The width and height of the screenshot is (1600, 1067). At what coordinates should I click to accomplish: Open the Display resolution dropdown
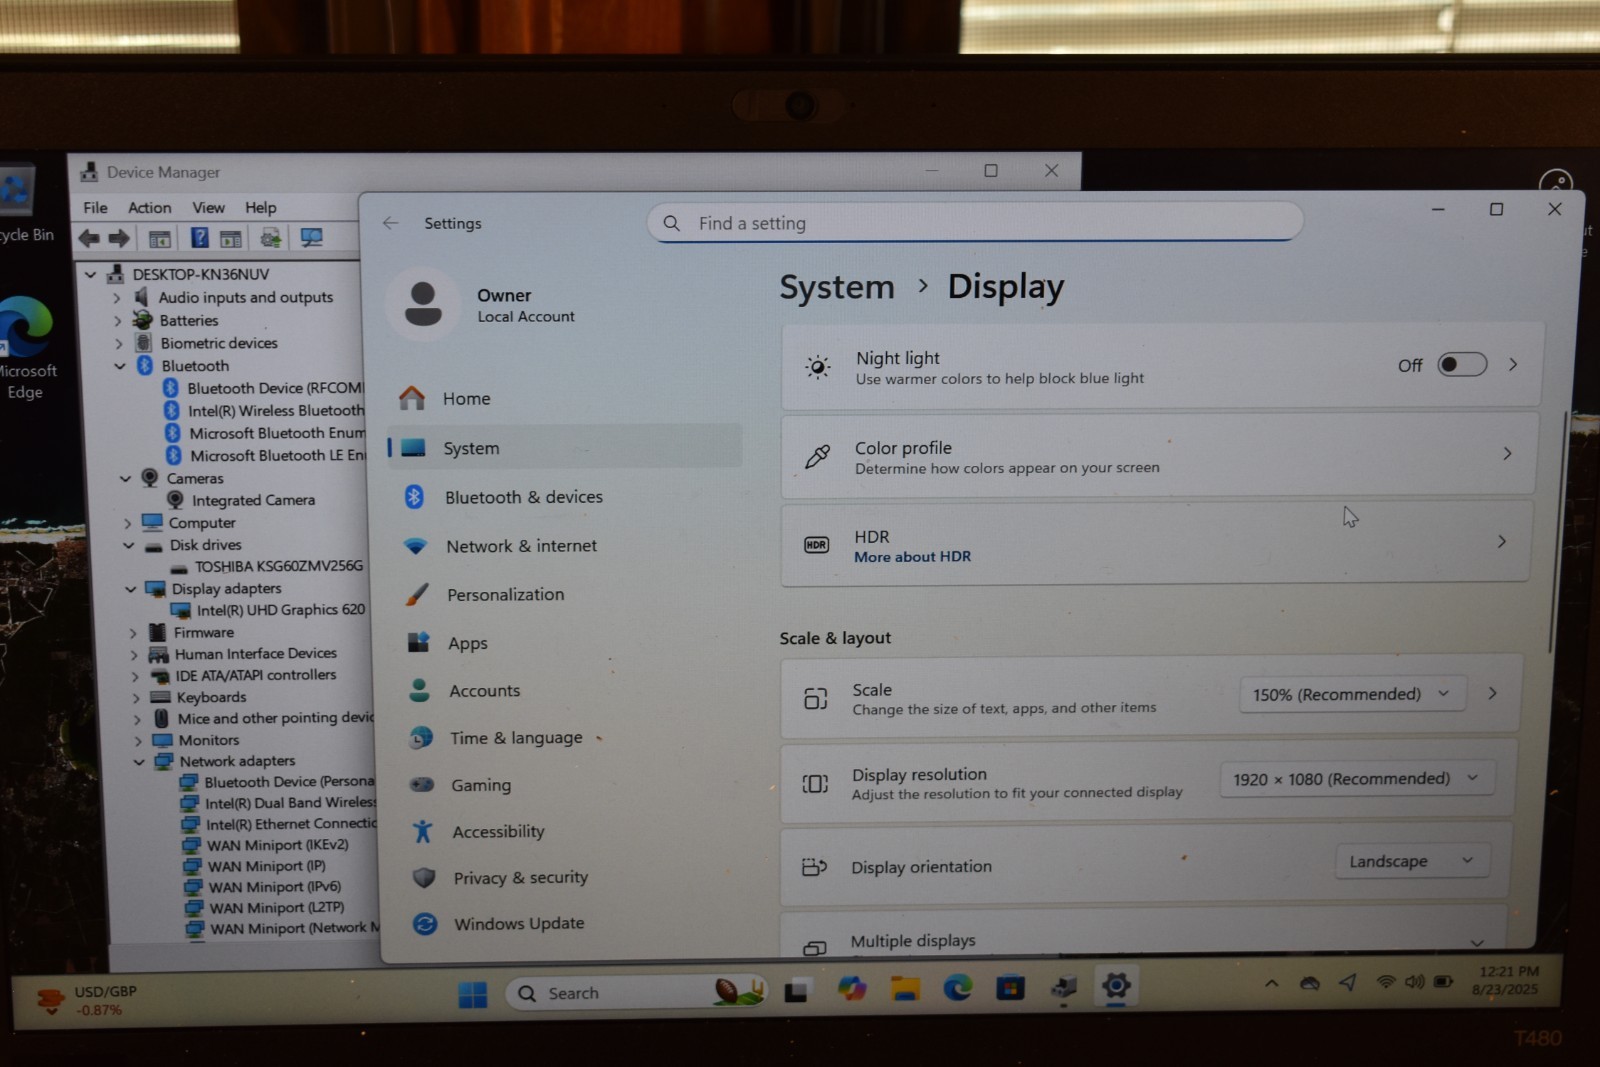1356,779
